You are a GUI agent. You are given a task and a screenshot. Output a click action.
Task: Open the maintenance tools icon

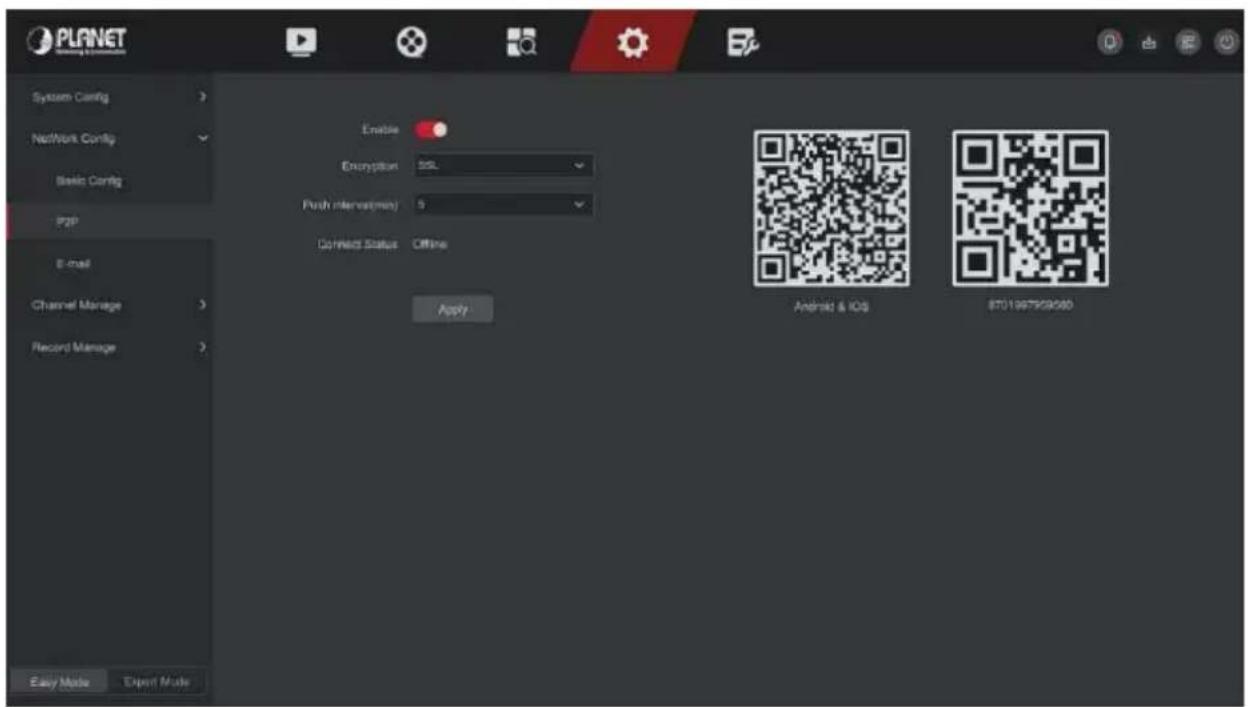743,41
